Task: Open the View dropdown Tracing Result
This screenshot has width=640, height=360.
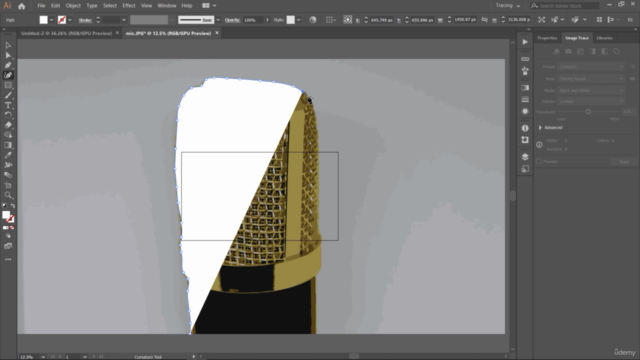Action: pos(591,79)
